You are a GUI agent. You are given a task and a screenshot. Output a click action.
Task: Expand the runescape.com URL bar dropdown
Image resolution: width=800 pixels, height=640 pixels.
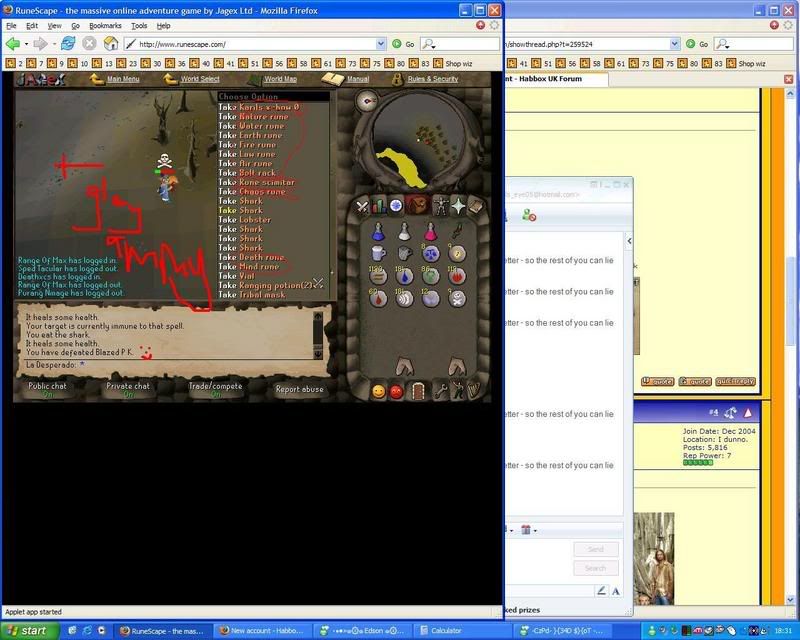pyautogui.click(x=381, y=44)
